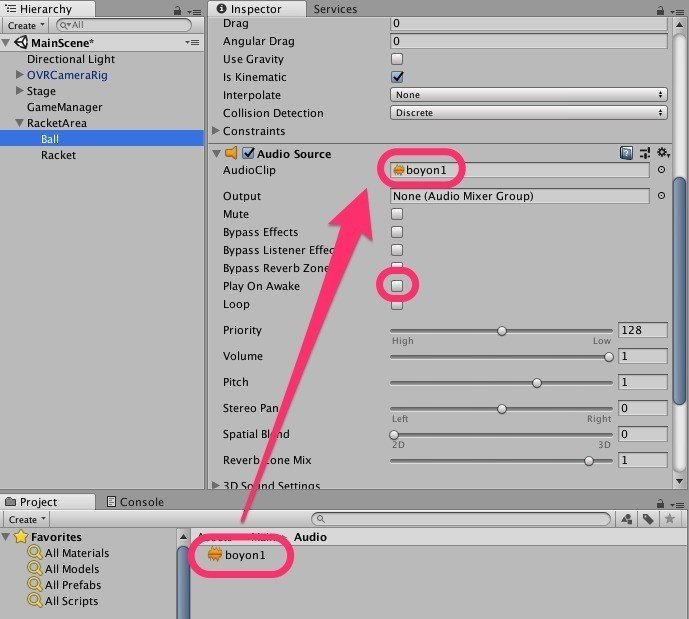The image size is (689, 619).
Task: Click the AudioClip object picker circle
Action: point(661,170)
